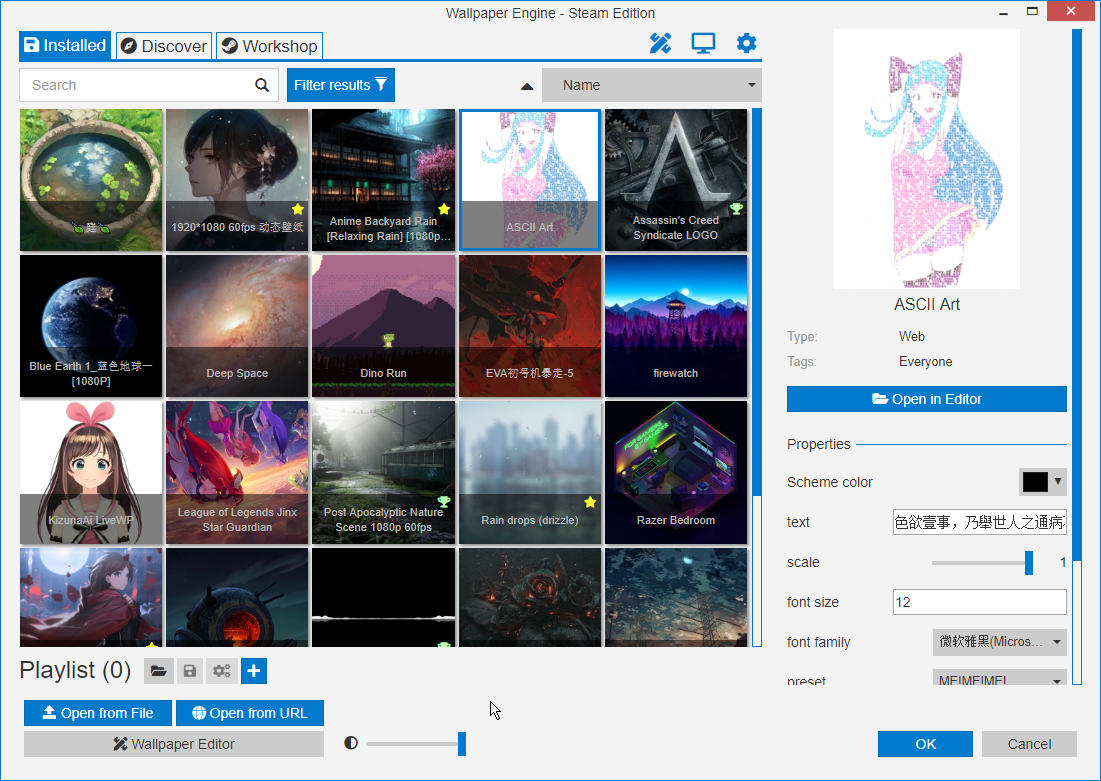Select the Dino Run wallpaper
1101x781 pixels.
(383, 326)
